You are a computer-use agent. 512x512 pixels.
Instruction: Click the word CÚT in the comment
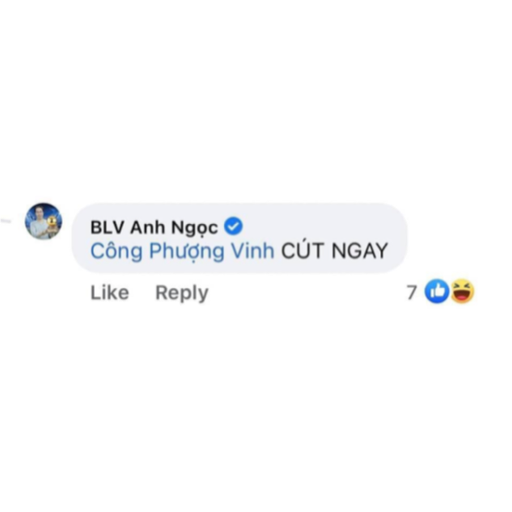coord(302,251)
